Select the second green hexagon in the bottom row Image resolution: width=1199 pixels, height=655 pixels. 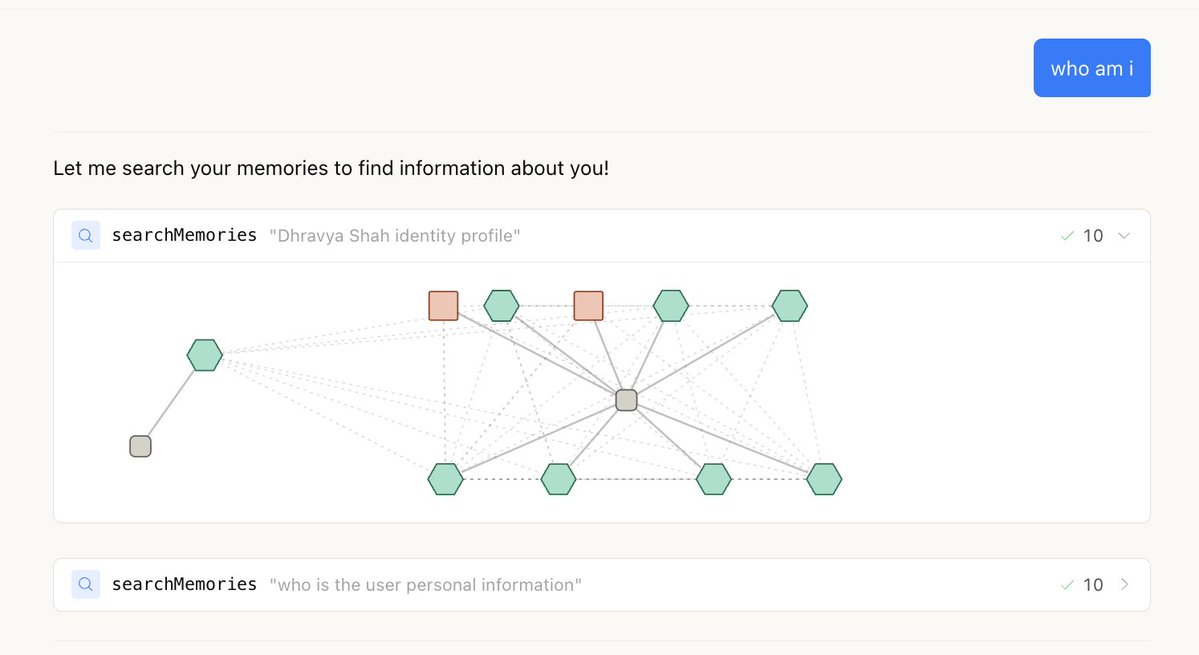click(x=559, y=479)
